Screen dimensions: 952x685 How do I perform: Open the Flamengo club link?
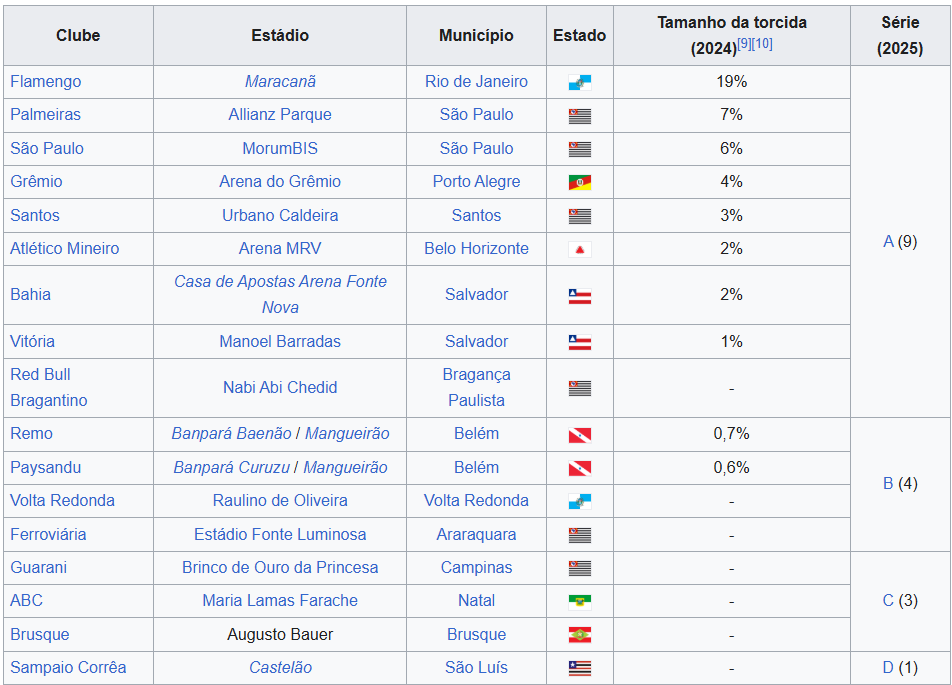pyautogui.click(x=45, y=82)
